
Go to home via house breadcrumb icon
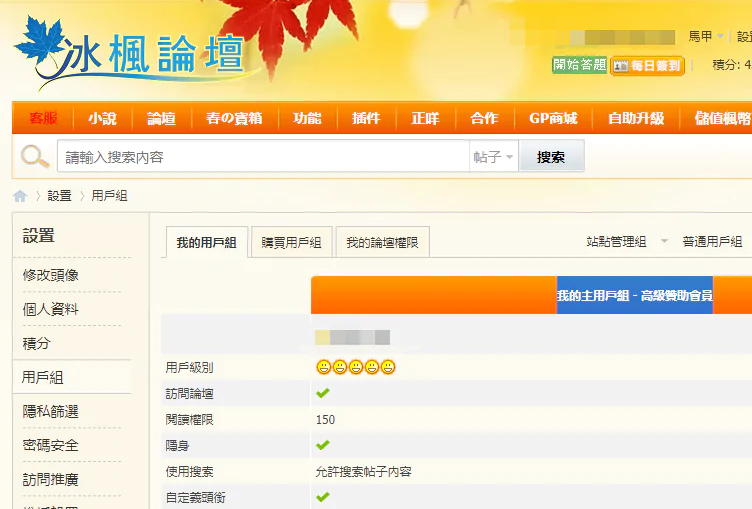[20, 196]
